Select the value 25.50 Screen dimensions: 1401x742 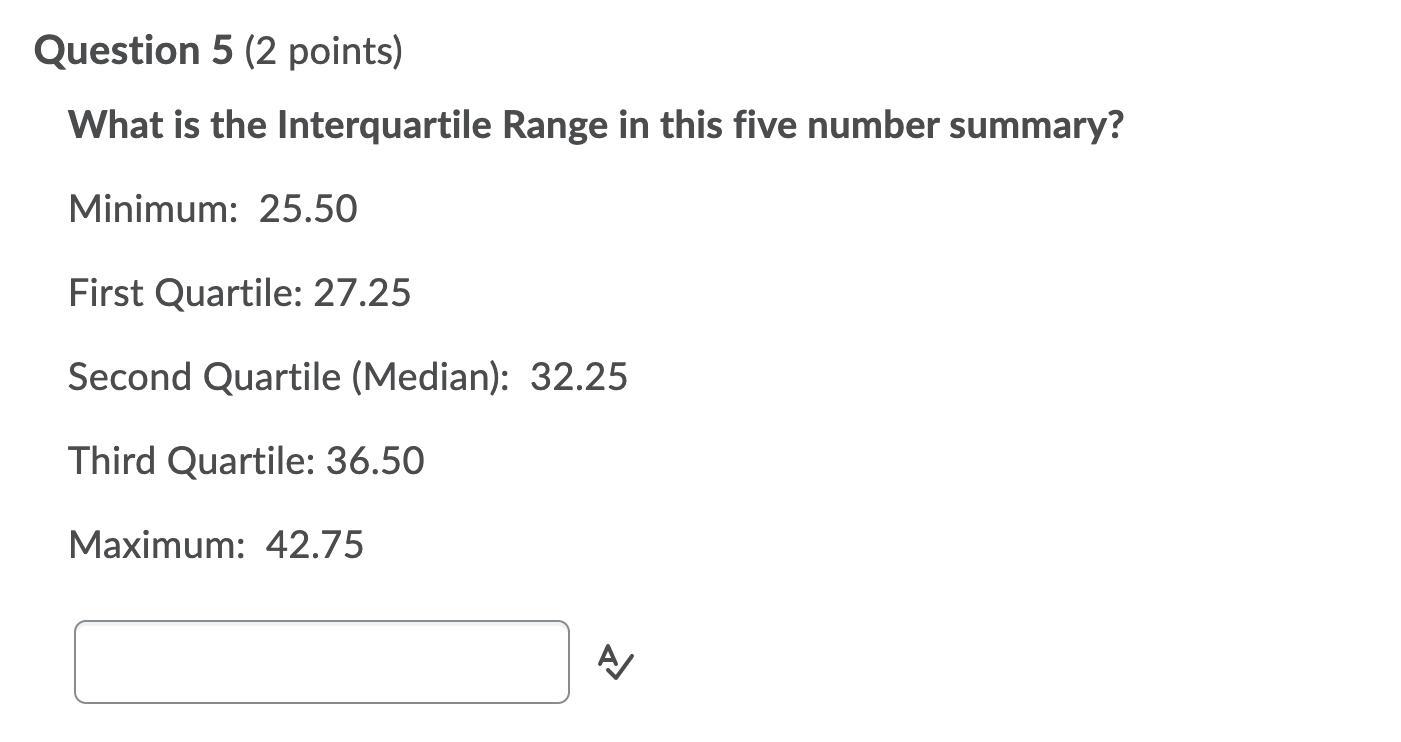pyautogui.click(x=308, y=209)
